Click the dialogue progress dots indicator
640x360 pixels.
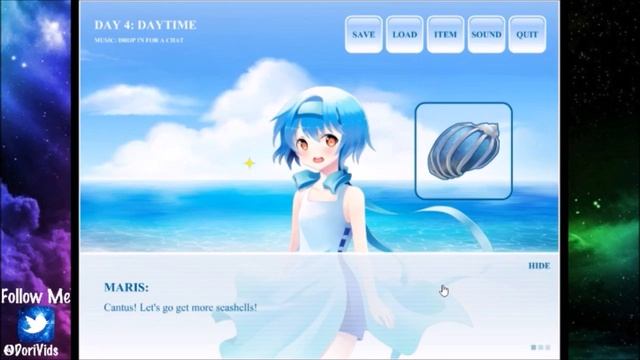pos(540,347)
